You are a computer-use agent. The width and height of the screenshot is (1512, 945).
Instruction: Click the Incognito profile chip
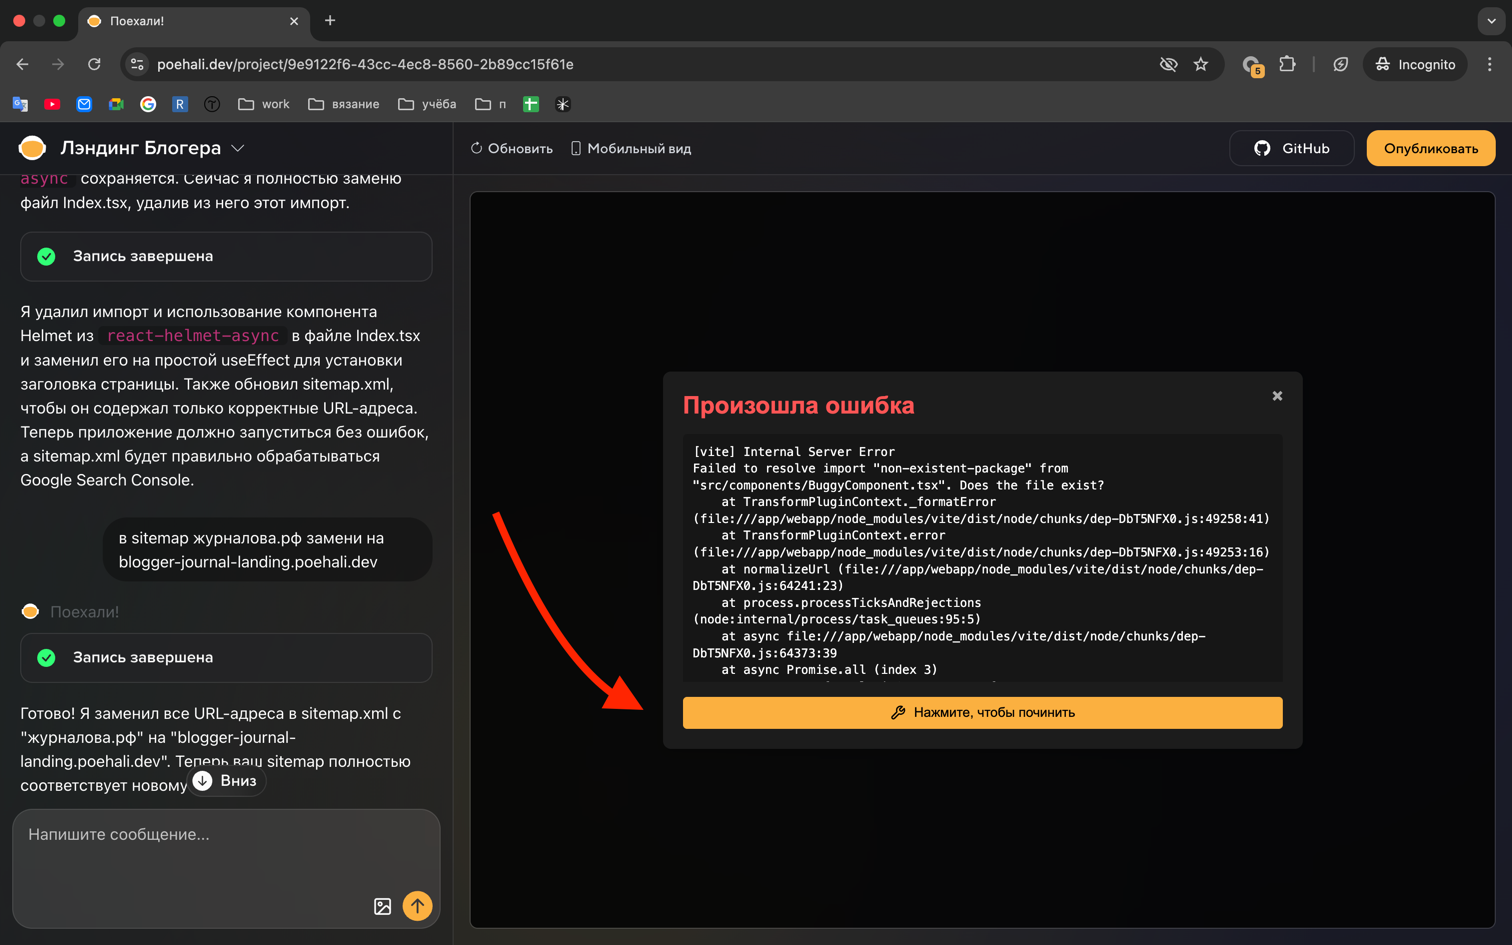[1415, 64]
